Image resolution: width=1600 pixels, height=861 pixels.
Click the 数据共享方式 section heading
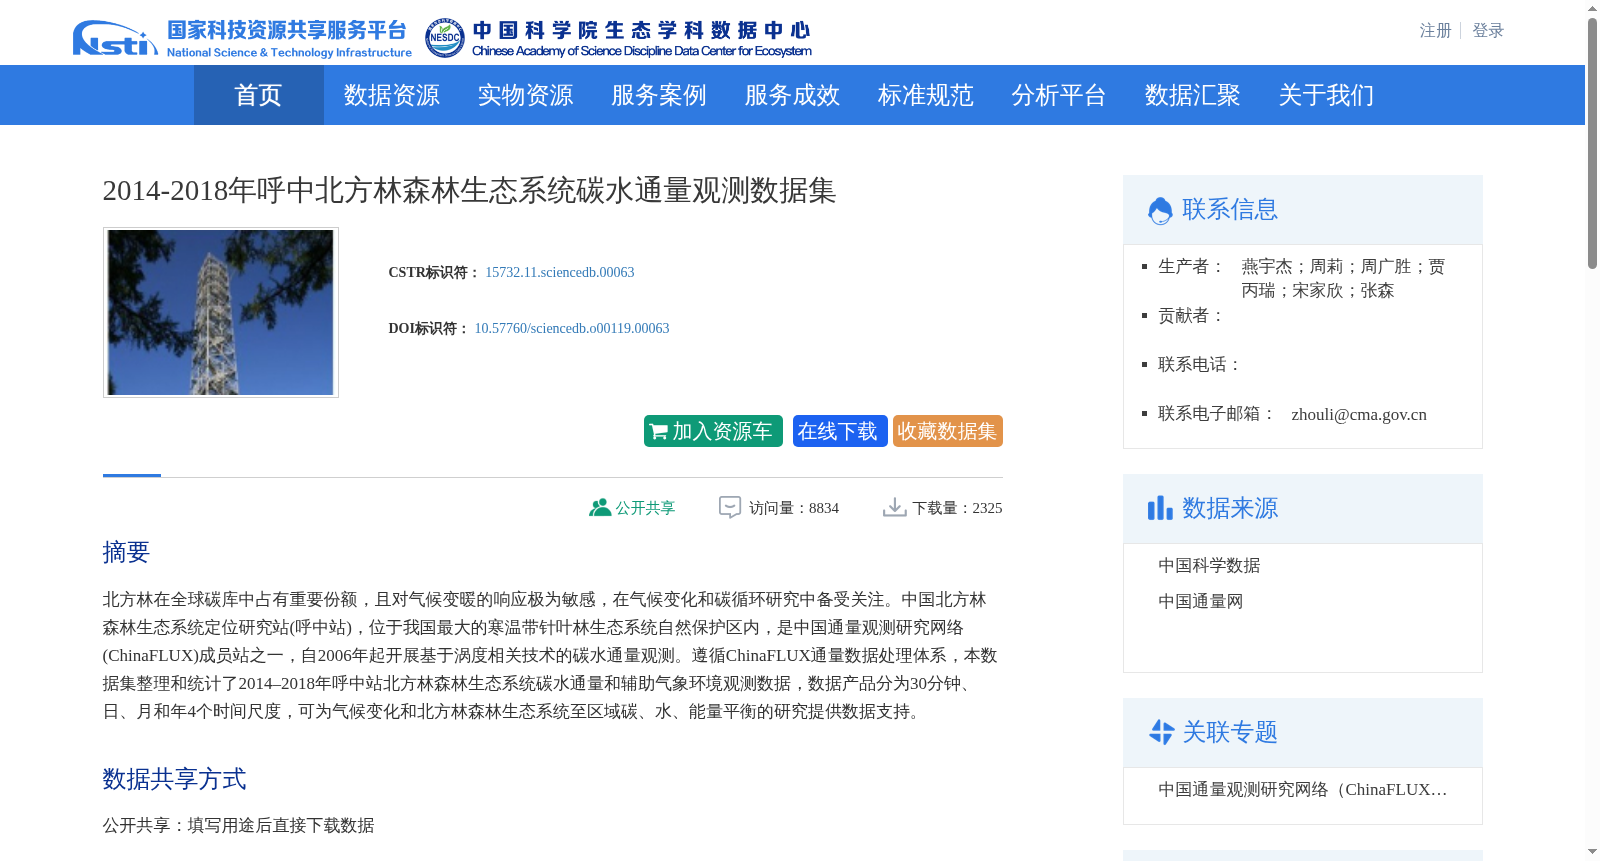click(174, 779)
